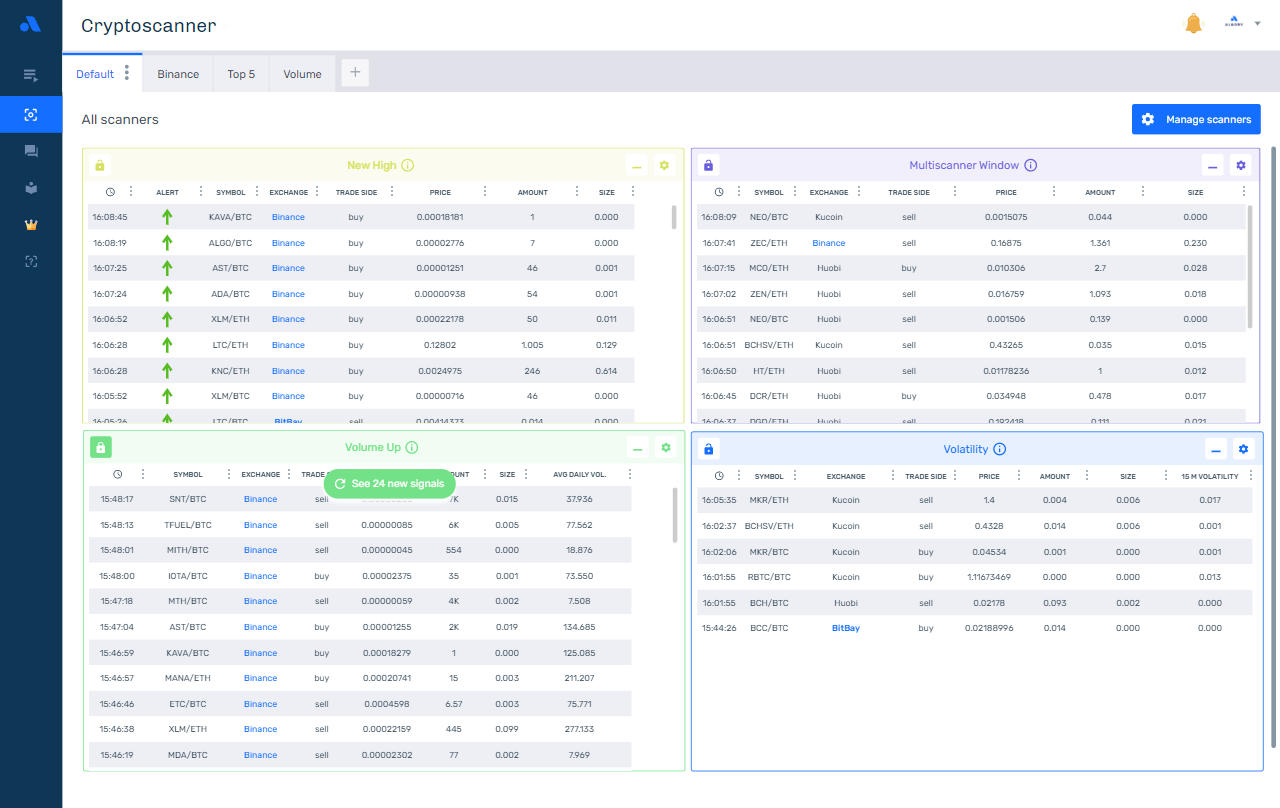
Task: Open the Volume Up scanner settings gear
Action: (666, 448)
